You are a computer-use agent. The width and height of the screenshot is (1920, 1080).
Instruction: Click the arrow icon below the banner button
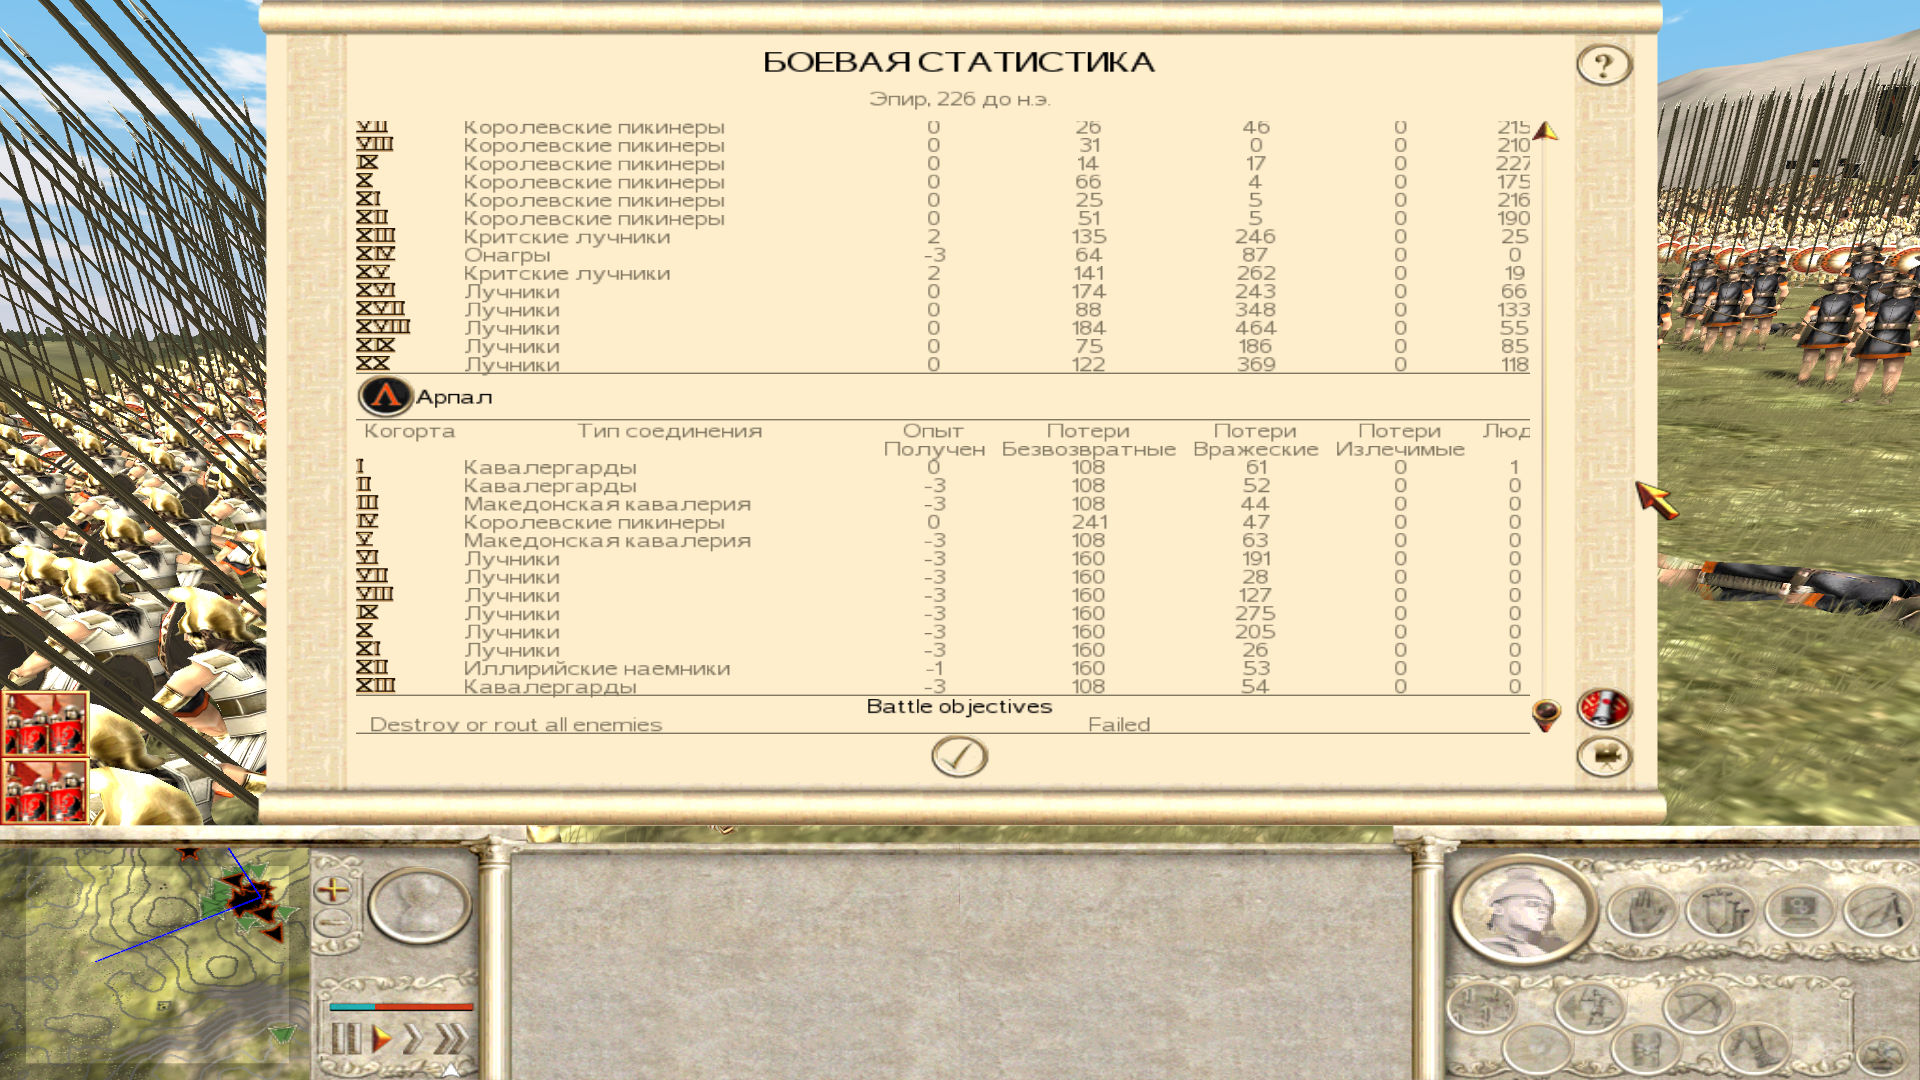[x=1604, y=757]
